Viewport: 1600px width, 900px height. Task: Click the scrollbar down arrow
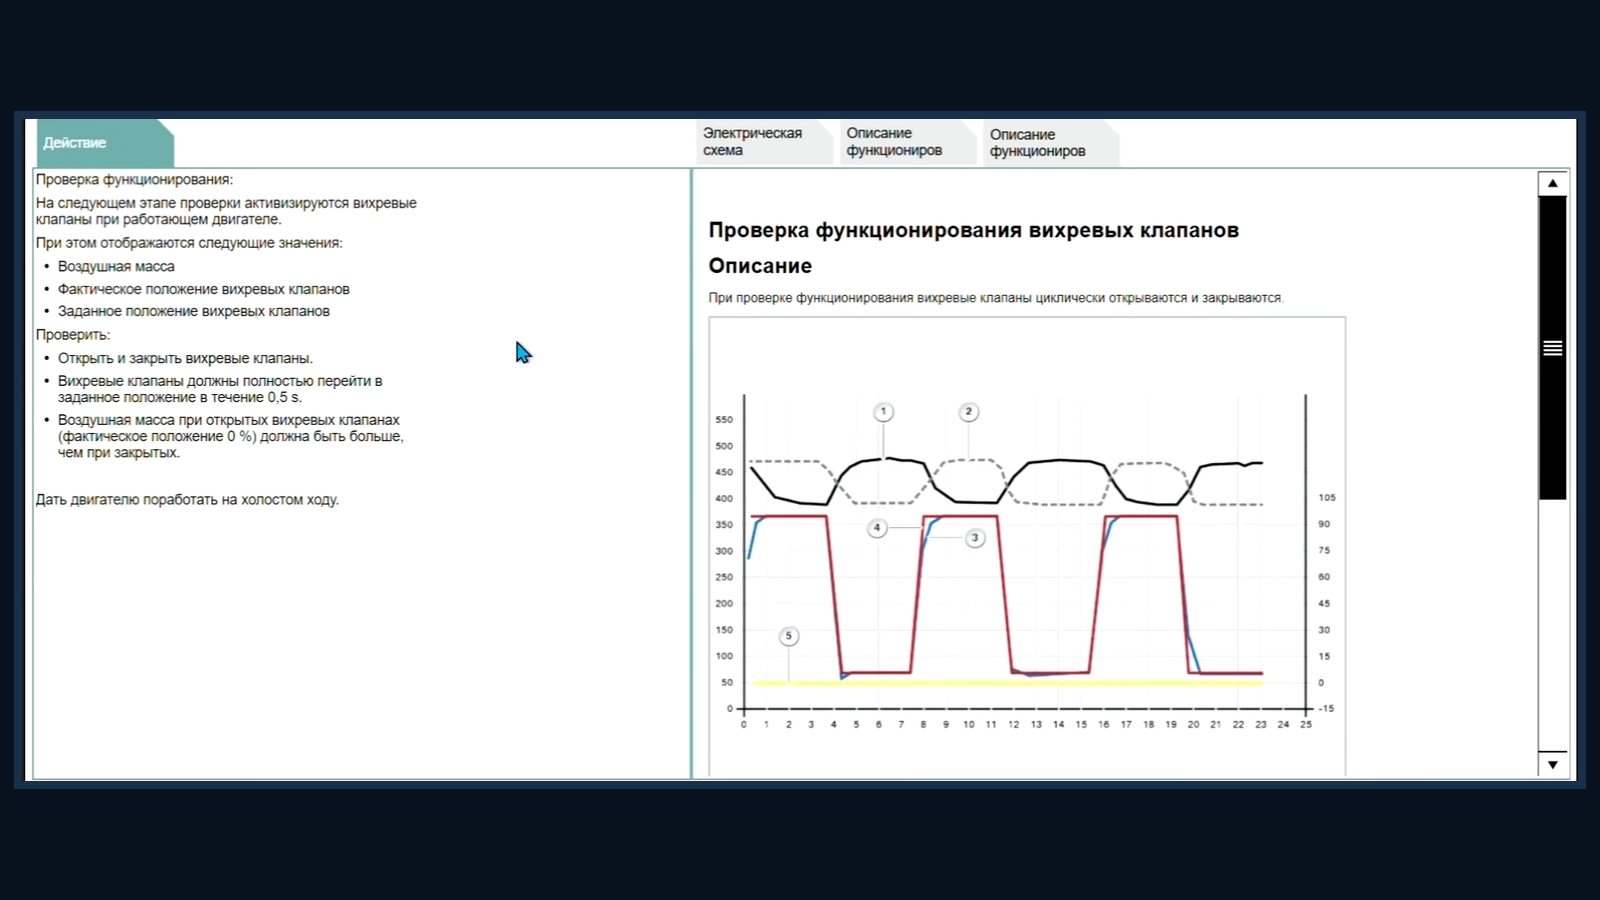coord(1552,764)
